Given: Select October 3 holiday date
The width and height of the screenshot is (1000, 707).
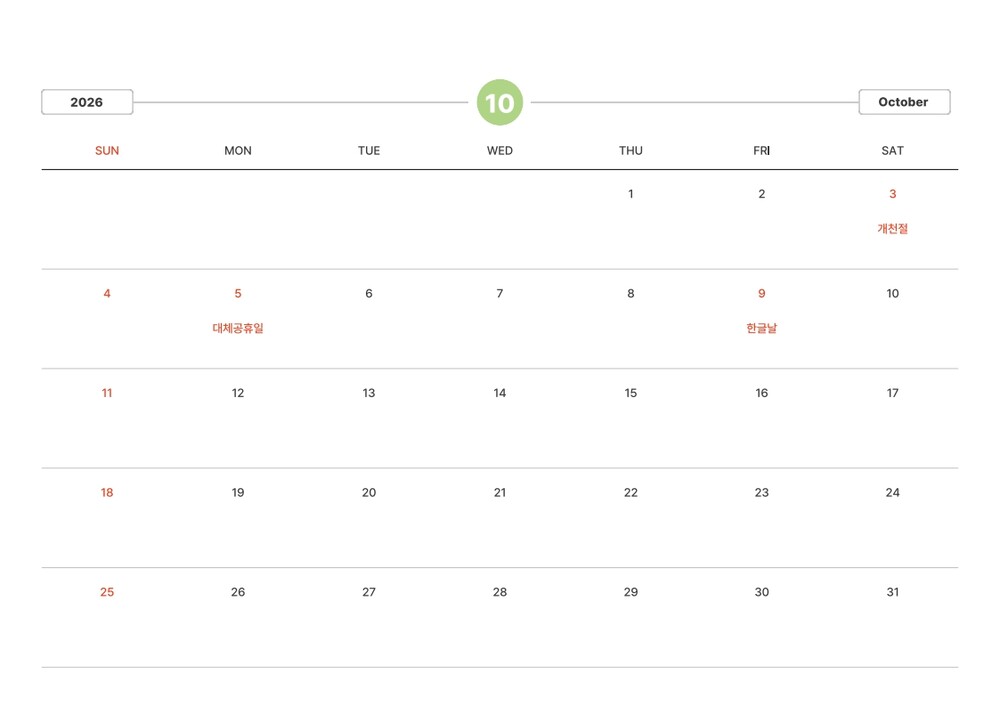Looking at the screenshot, I should coord(892,194).
